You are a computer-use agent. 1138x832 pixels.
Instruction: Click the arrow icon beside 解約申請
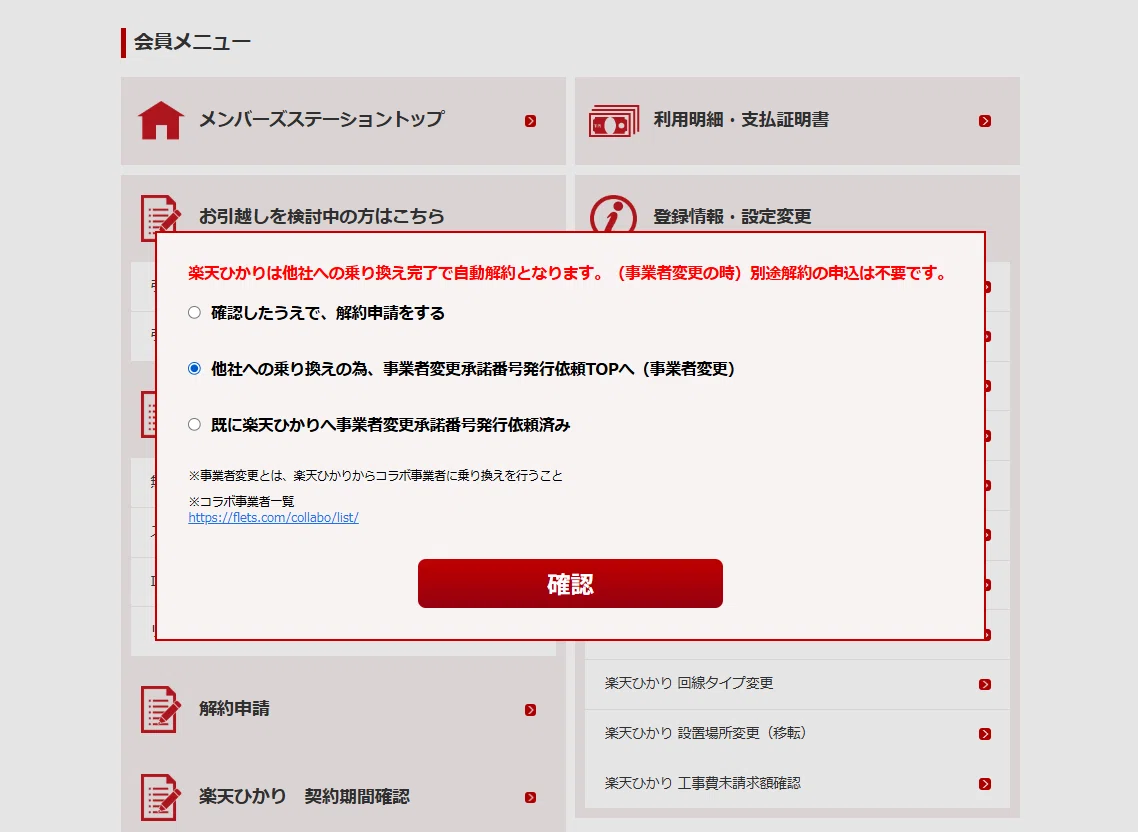(531, 710)
